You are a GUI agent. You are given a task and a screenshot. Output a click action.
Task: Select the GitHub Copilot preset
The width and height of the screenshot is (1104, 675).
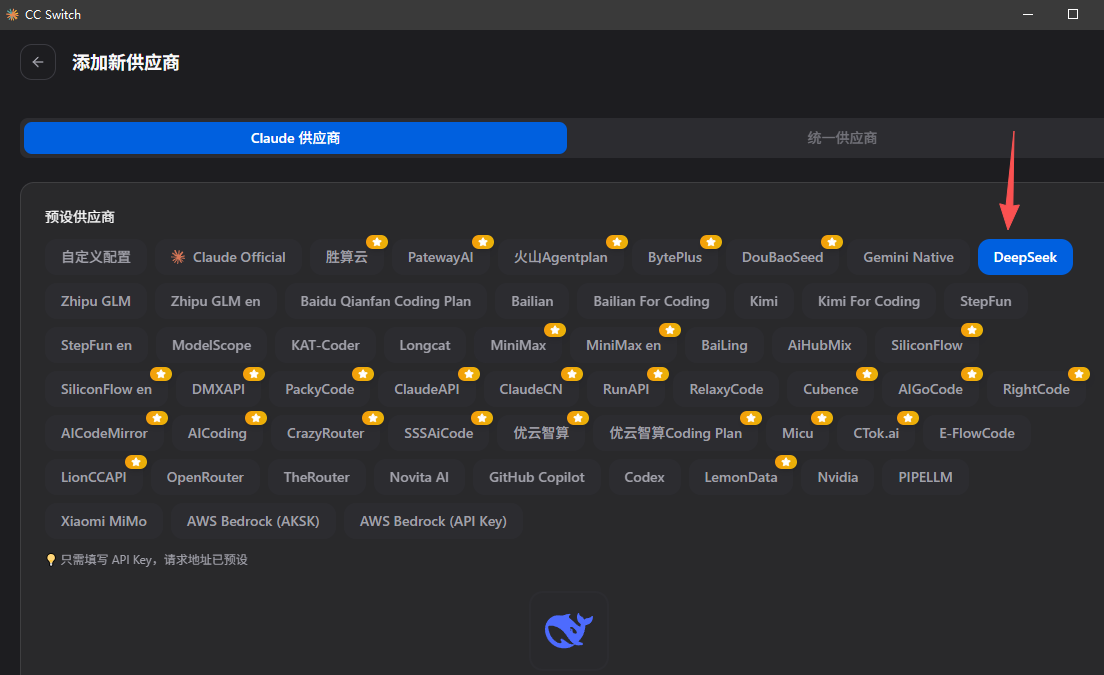537,477
